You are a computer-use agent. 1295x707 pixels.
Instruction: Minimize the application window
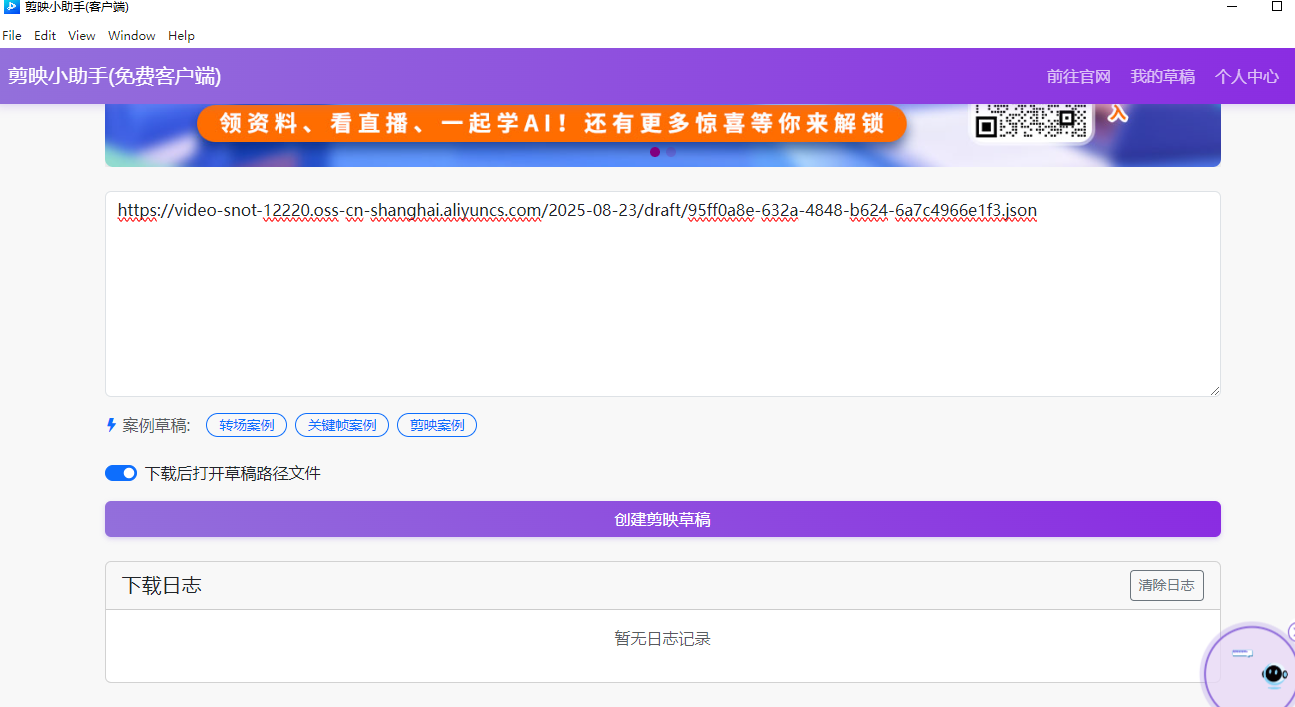click(x=1230, y=6)
